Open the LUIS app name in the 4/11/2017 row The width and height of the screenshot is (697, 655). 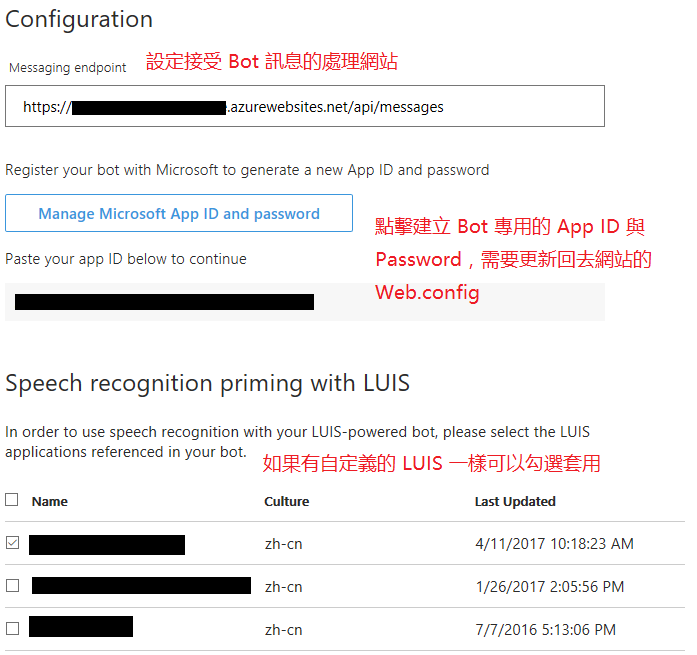point(107,544)
